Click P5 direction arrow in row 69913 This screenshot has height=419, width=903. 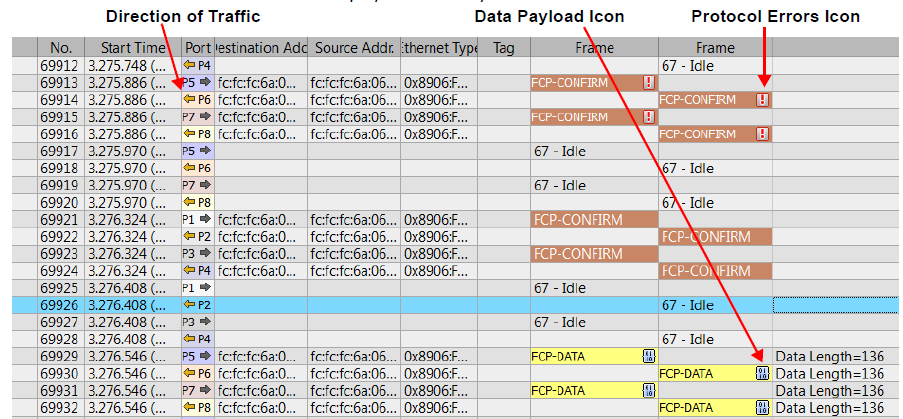tap(206, 82)
